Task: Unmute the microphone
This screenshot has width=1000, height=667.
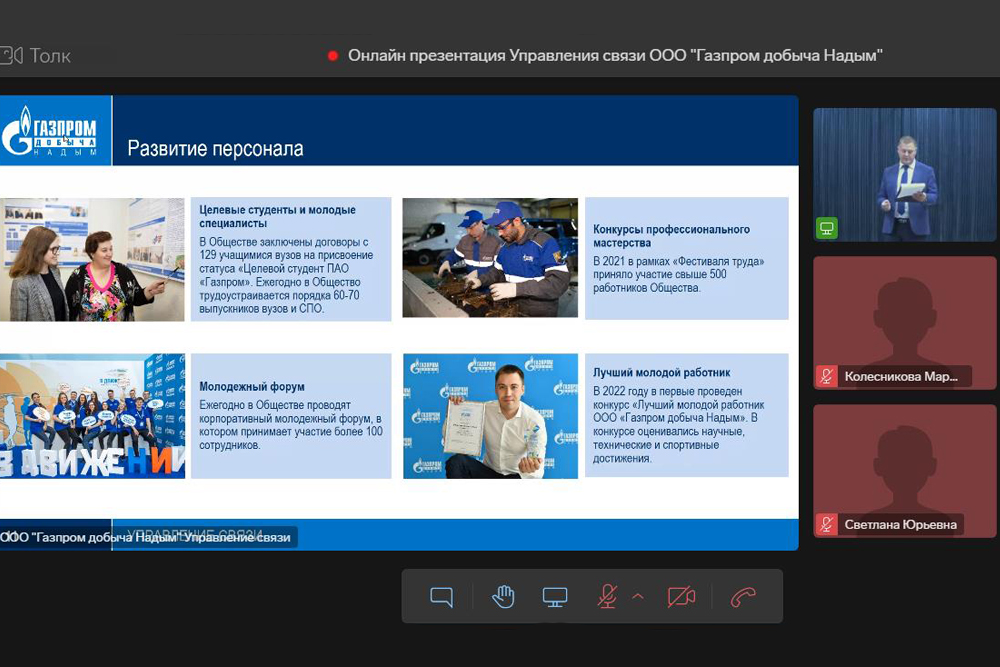Action: click(x=607, y=597)
